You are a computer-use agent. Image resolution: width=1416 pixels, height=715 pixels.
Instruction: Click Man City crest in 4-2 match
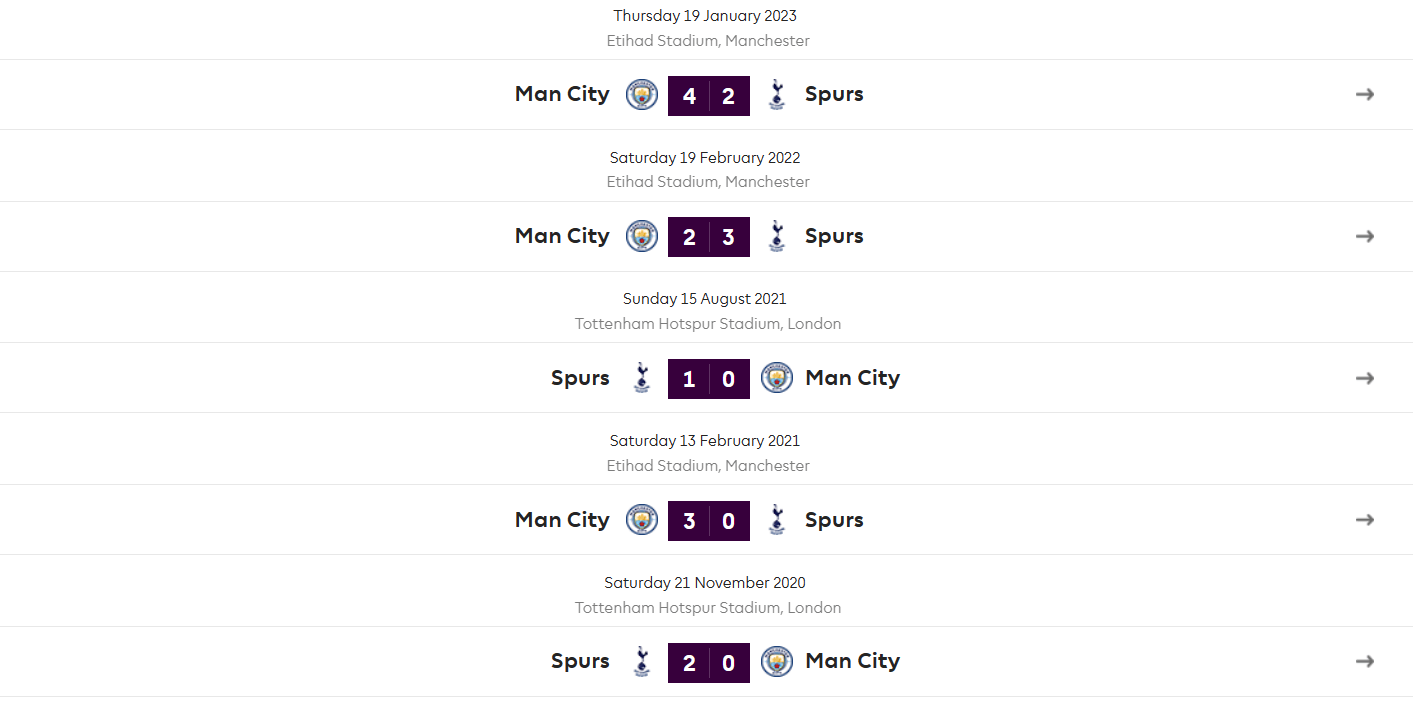[642, 95]
